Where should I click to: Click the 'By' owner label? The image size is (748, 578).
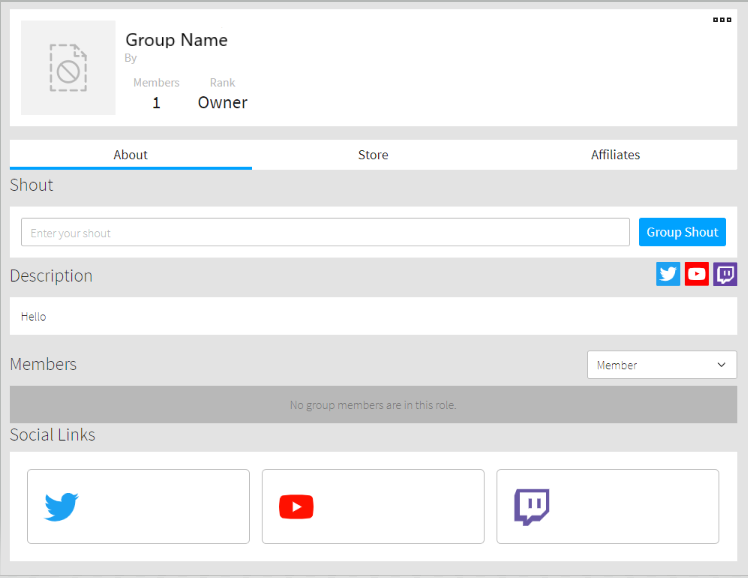[x=131, y=58]
